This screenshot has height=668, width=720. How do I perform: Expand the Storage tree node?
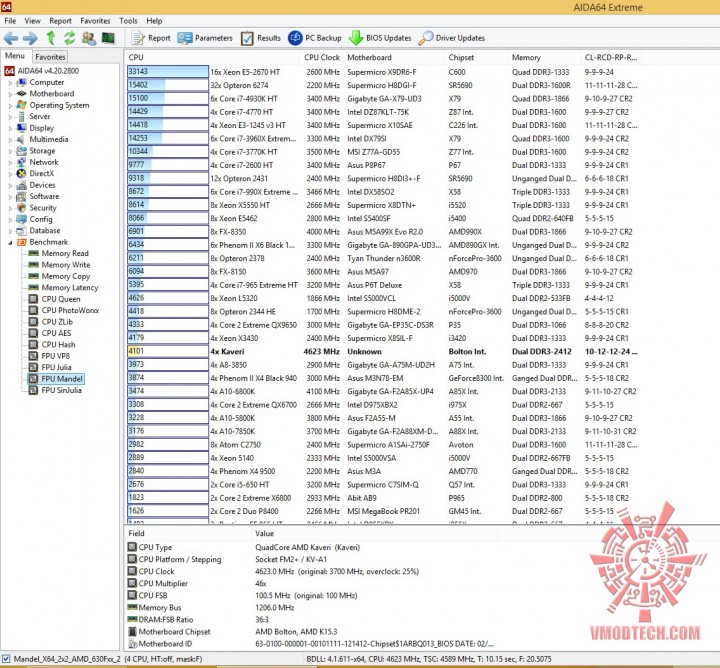(10, 151)
